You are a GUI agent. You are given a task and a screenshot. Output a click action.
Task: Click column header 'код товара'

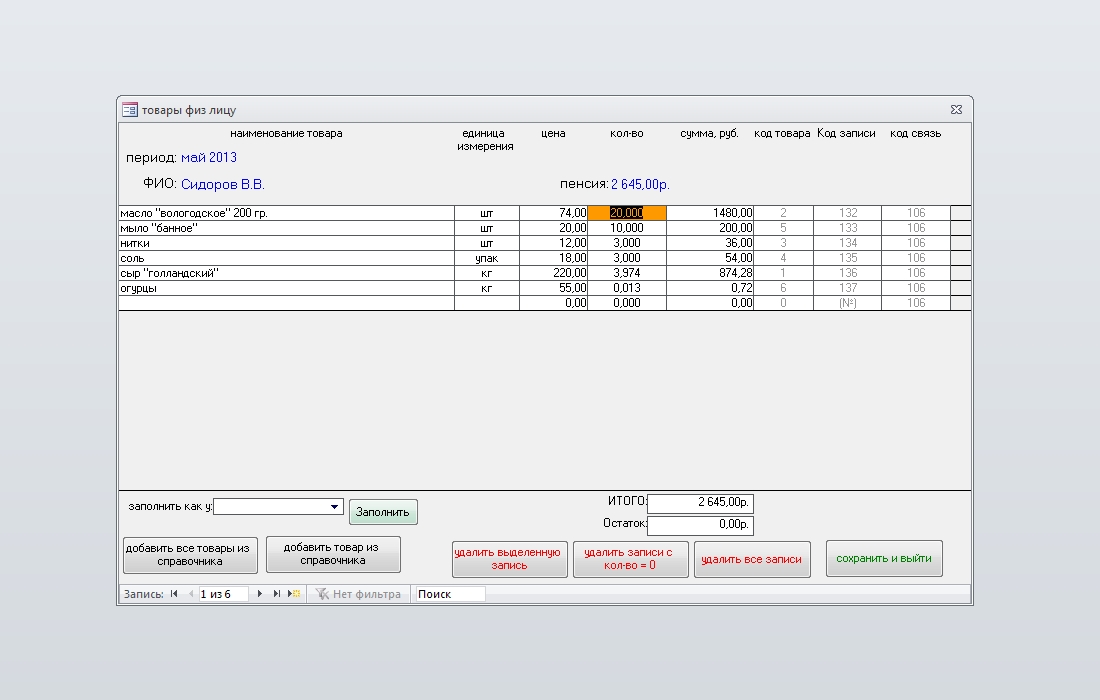click(782, 133)
